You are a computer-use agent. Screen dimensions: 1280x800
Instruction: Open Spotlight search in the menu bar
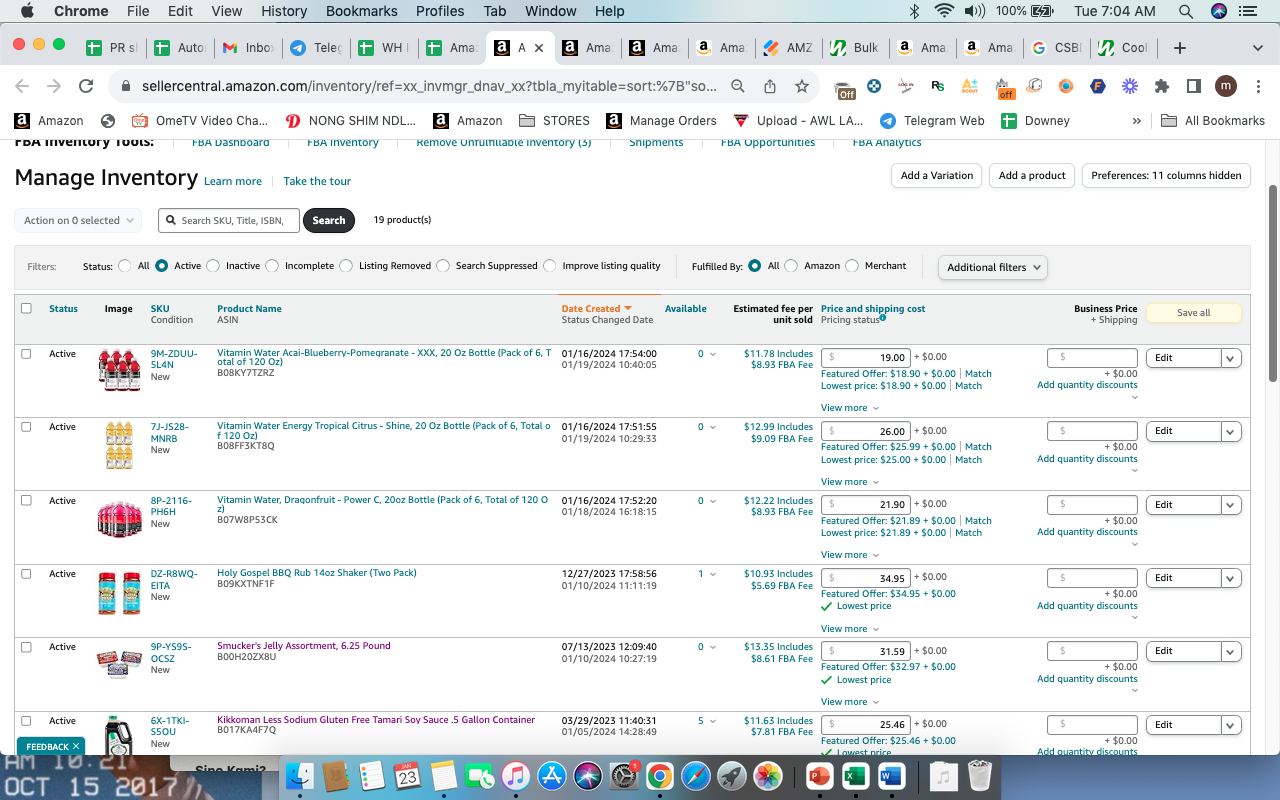click(1186, 11)
